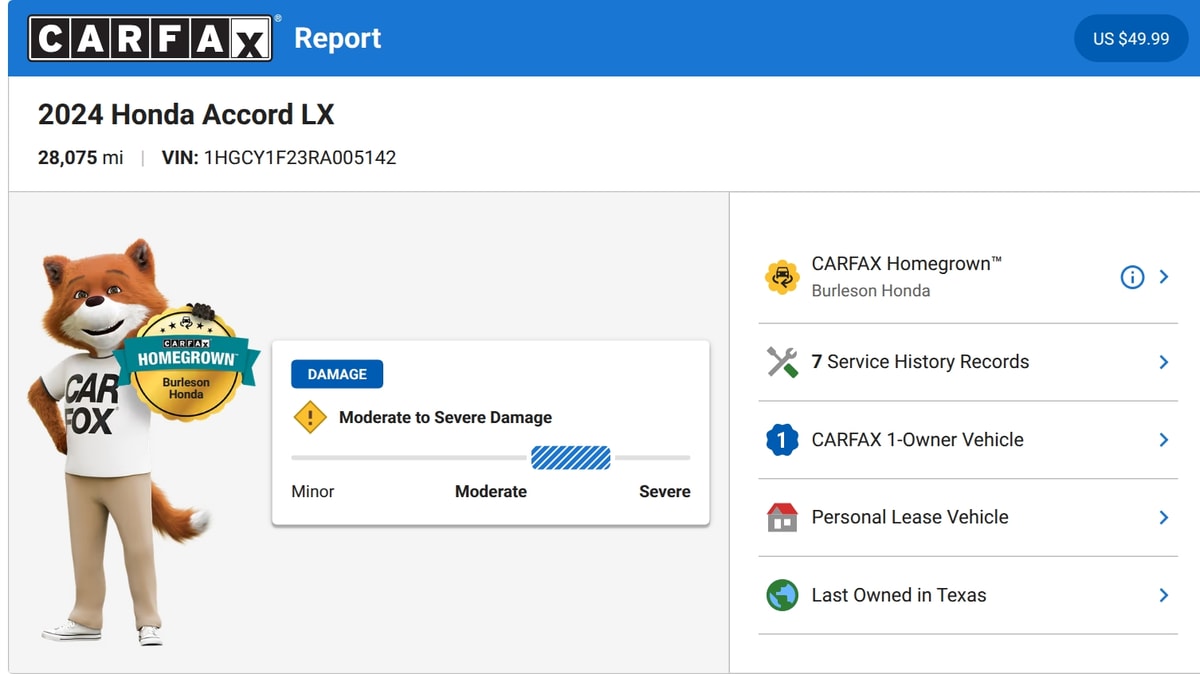Click the Homegrown Burleson Honda gold badge
The height and width of the screenshot is (674, 1200).
click(x=187, y=362)
